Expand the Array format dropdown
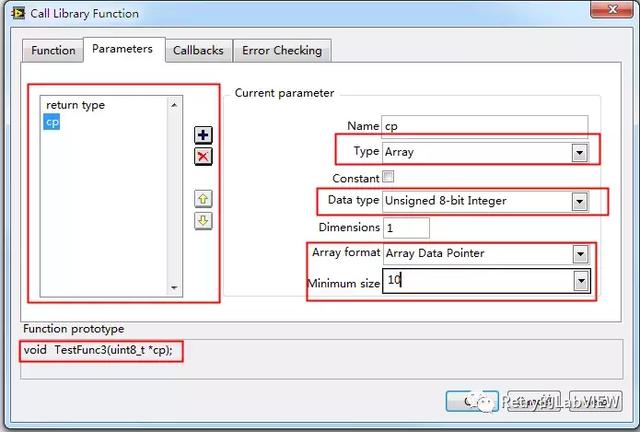640x432 pixels. 580,254
